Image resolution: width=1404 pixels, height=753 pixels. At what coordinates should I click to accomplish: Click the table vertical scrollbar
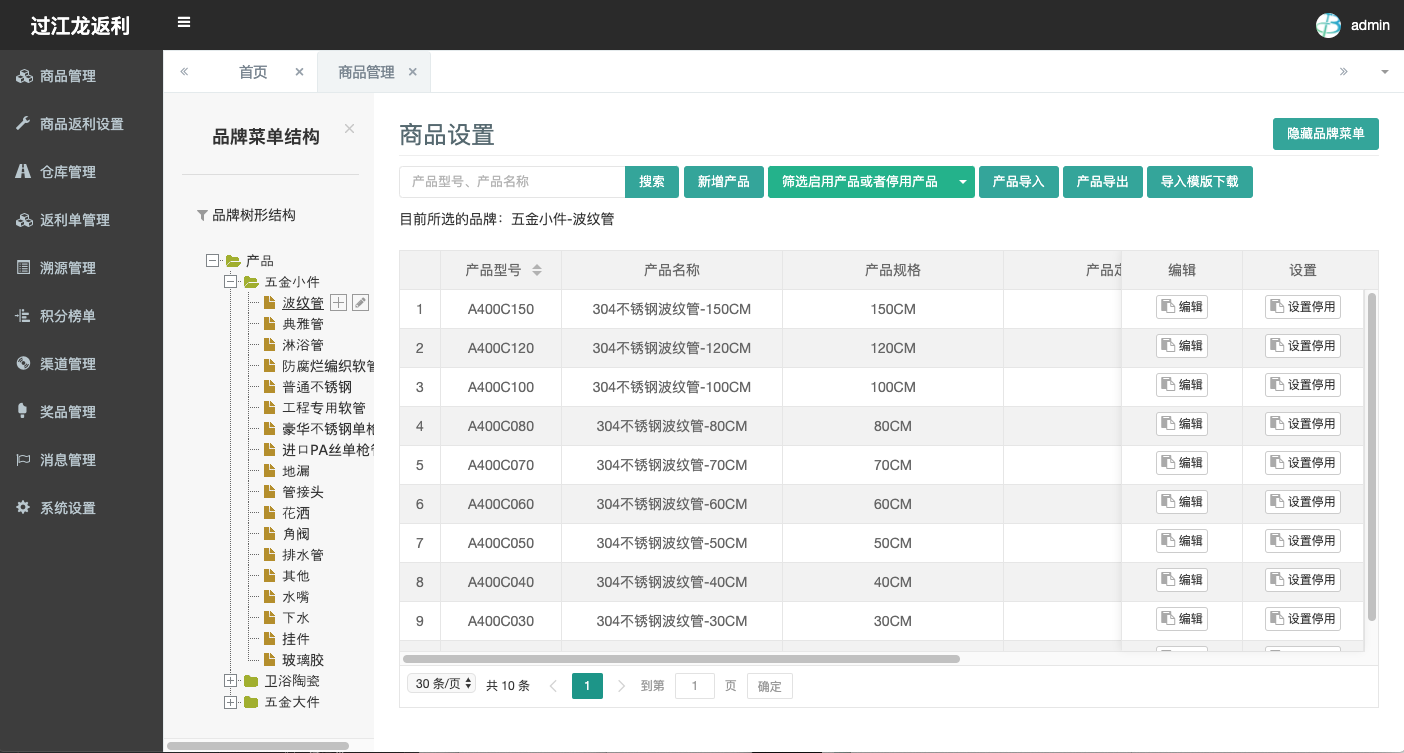1372,456
